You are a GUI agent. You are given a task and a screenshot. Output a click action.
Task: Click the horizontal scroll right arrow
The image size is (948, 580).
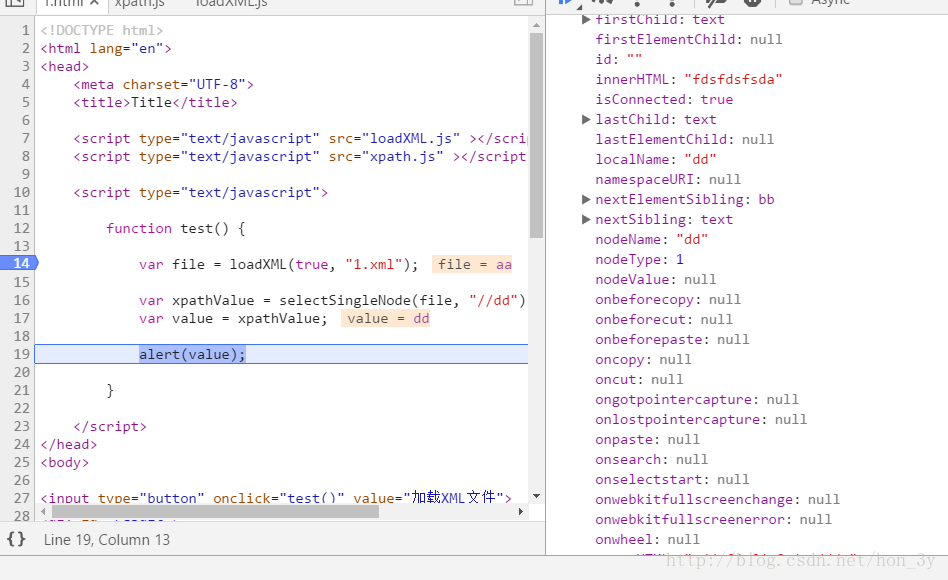click(521, 512)
